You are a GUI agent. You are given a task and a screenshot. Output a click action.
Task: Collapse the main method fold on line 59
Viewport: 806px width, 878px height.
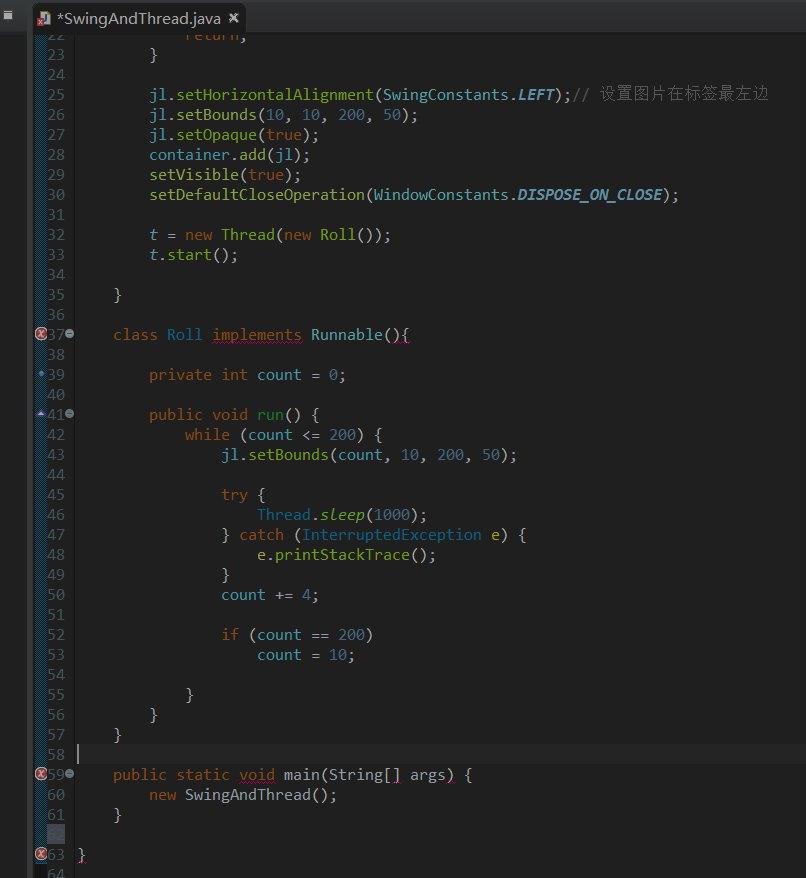69,774
